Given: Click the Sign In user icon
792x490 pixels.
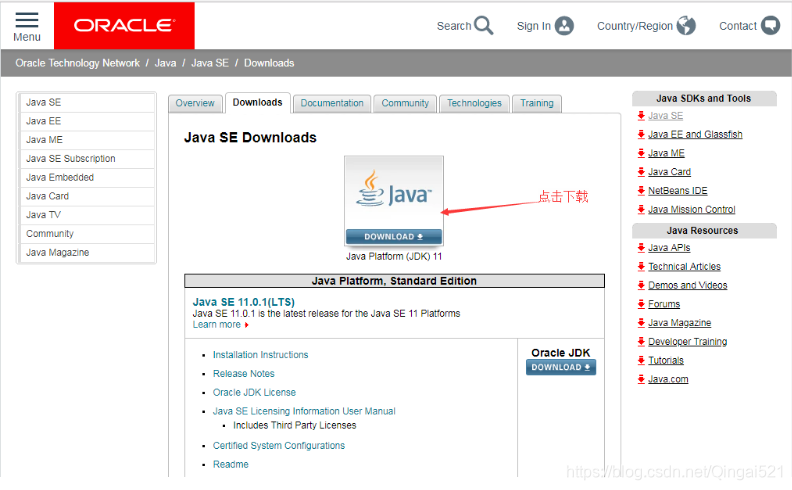Looking at the screenshot, I should point(564,25).
